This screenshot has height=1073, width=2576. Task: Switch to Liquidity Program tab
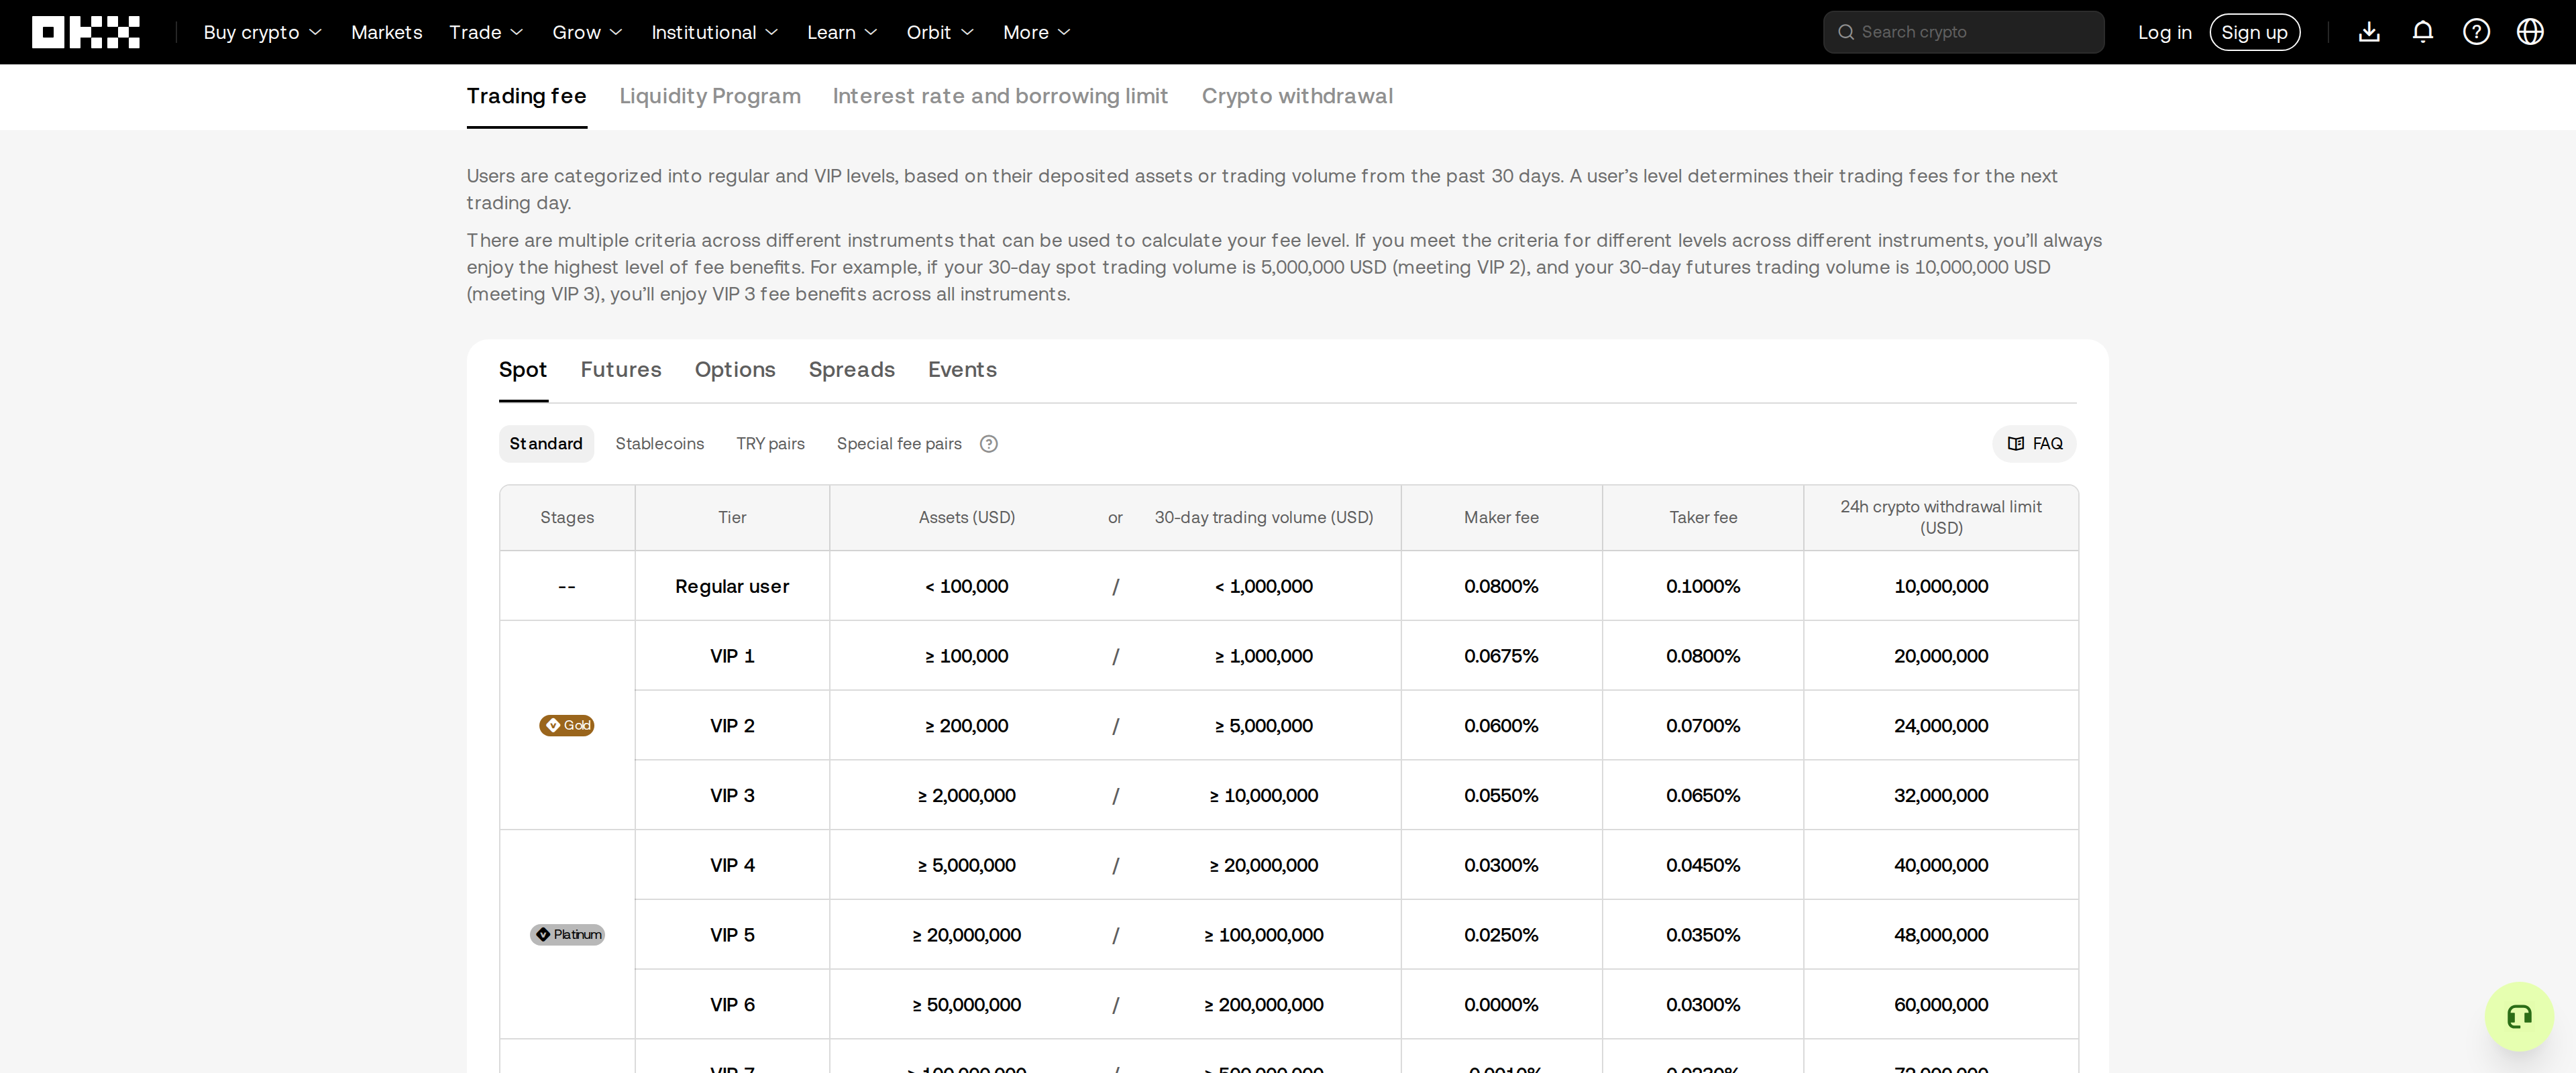710,96
